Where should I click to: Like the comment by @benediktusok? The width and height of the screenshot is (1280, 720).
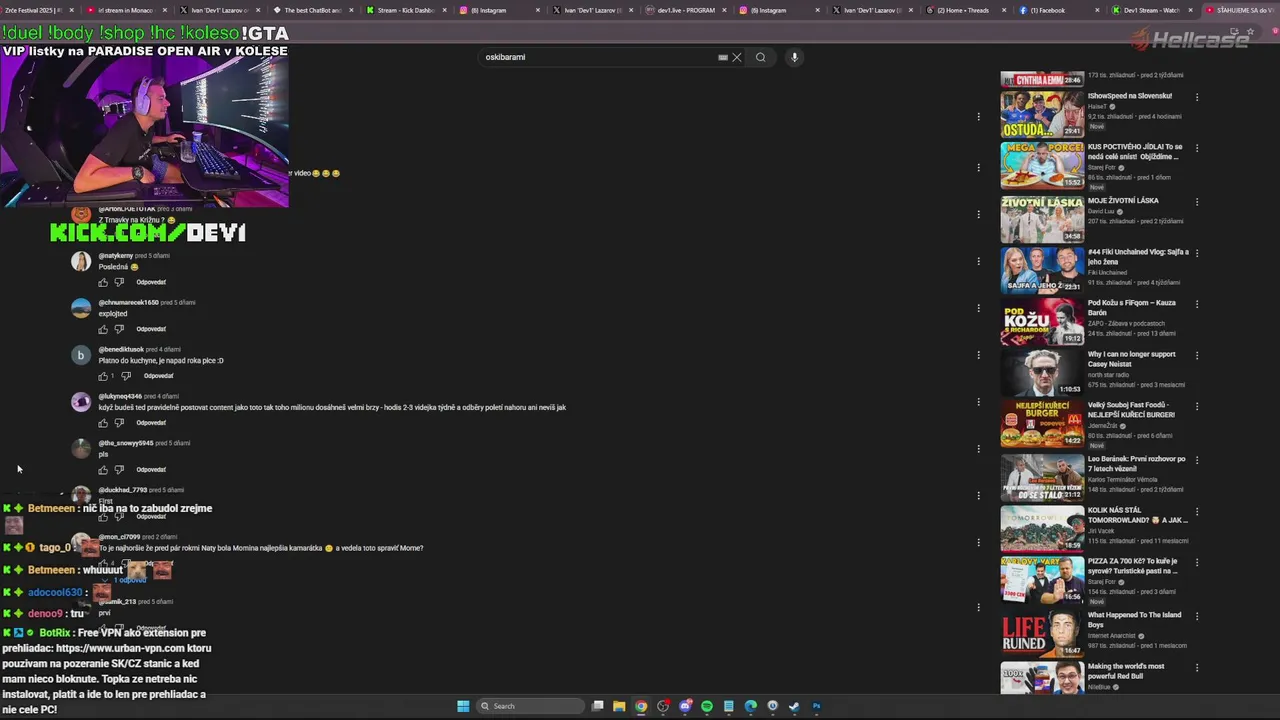coord(102,376)
